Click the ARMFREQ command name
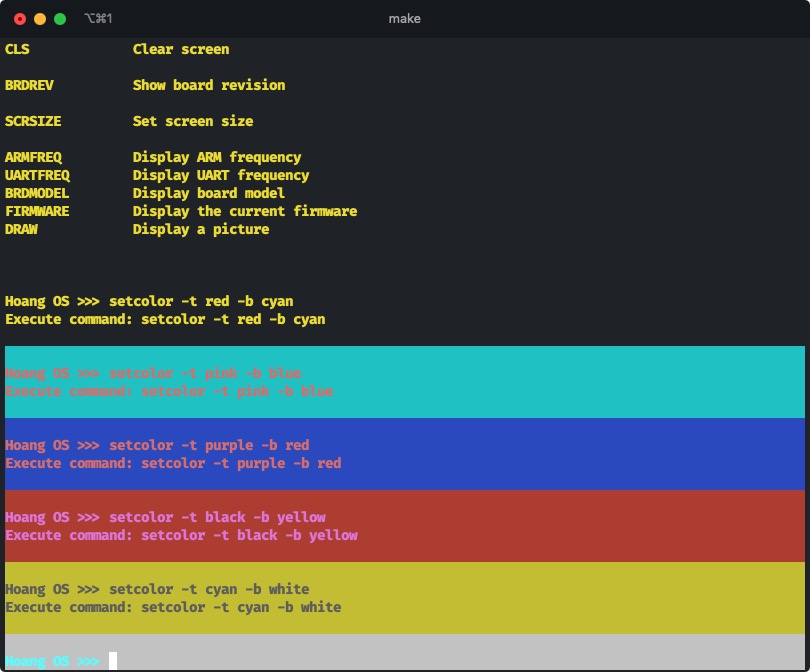The width and height of the screenshot is (810, 672). (x=33, y=157)
